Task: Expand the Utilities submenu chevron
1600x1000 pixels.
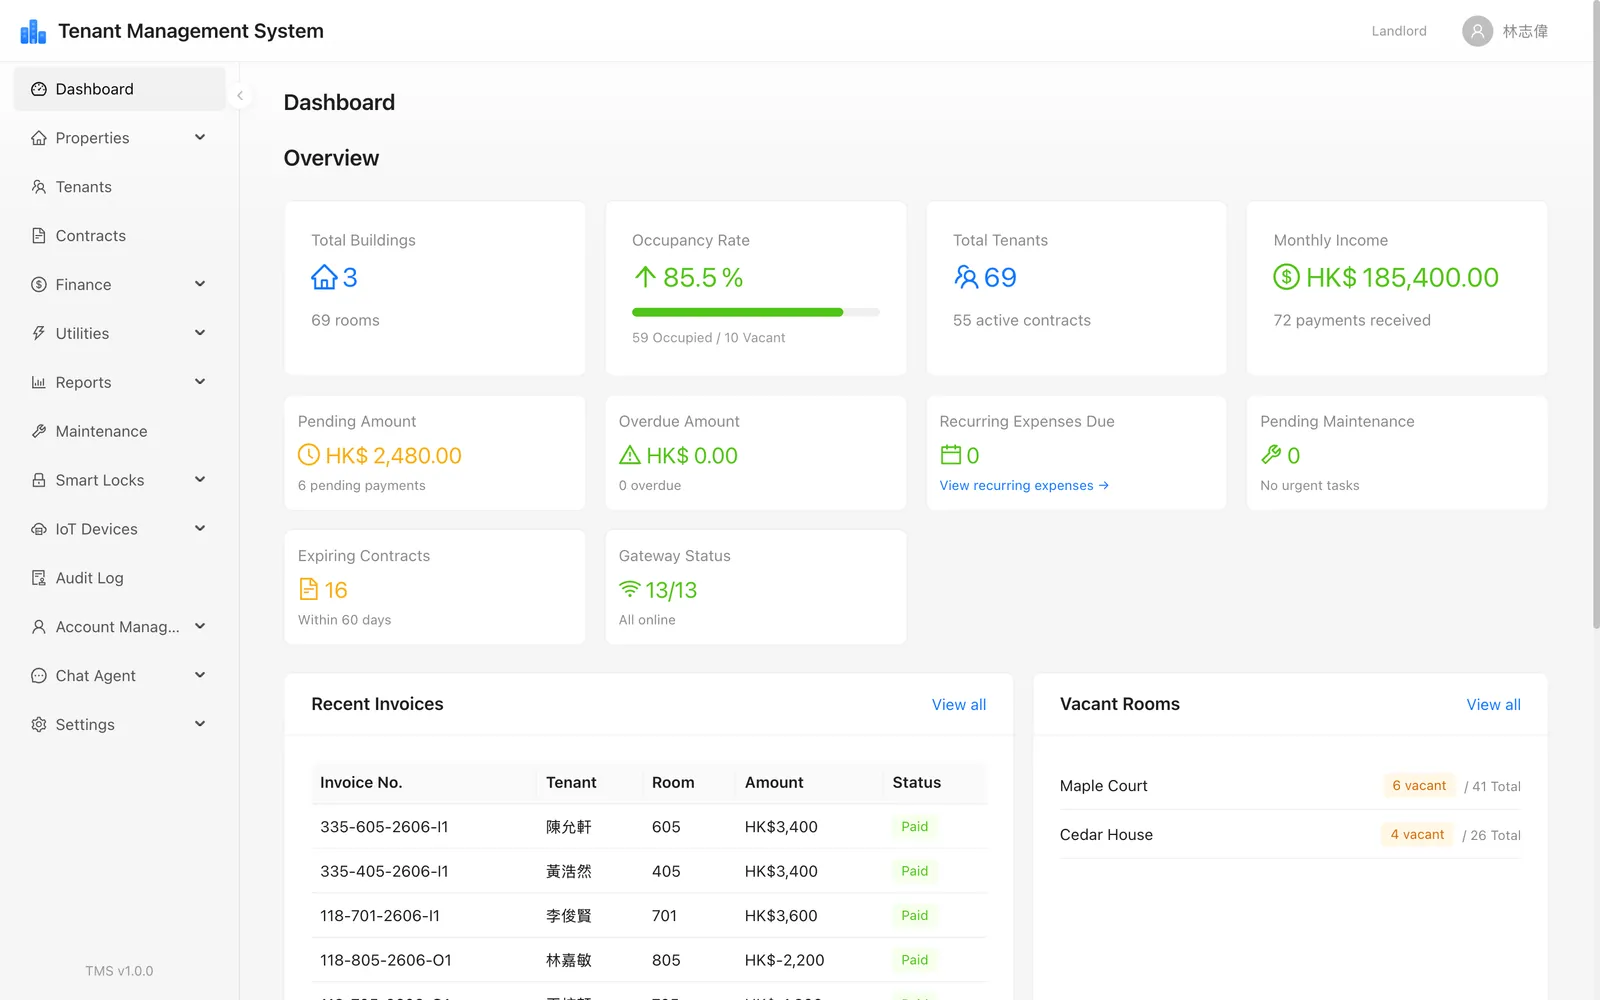Action: (200, 333)
